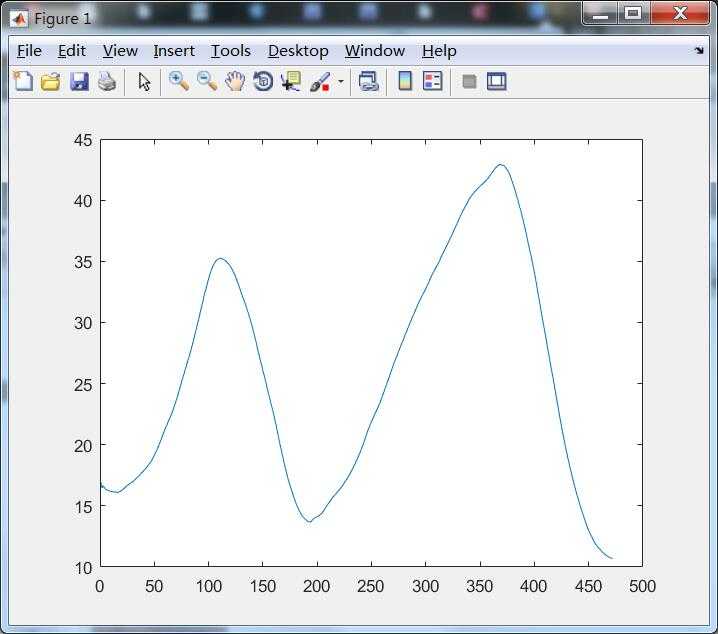Select the Zoom Out tool

click(207, 81)
